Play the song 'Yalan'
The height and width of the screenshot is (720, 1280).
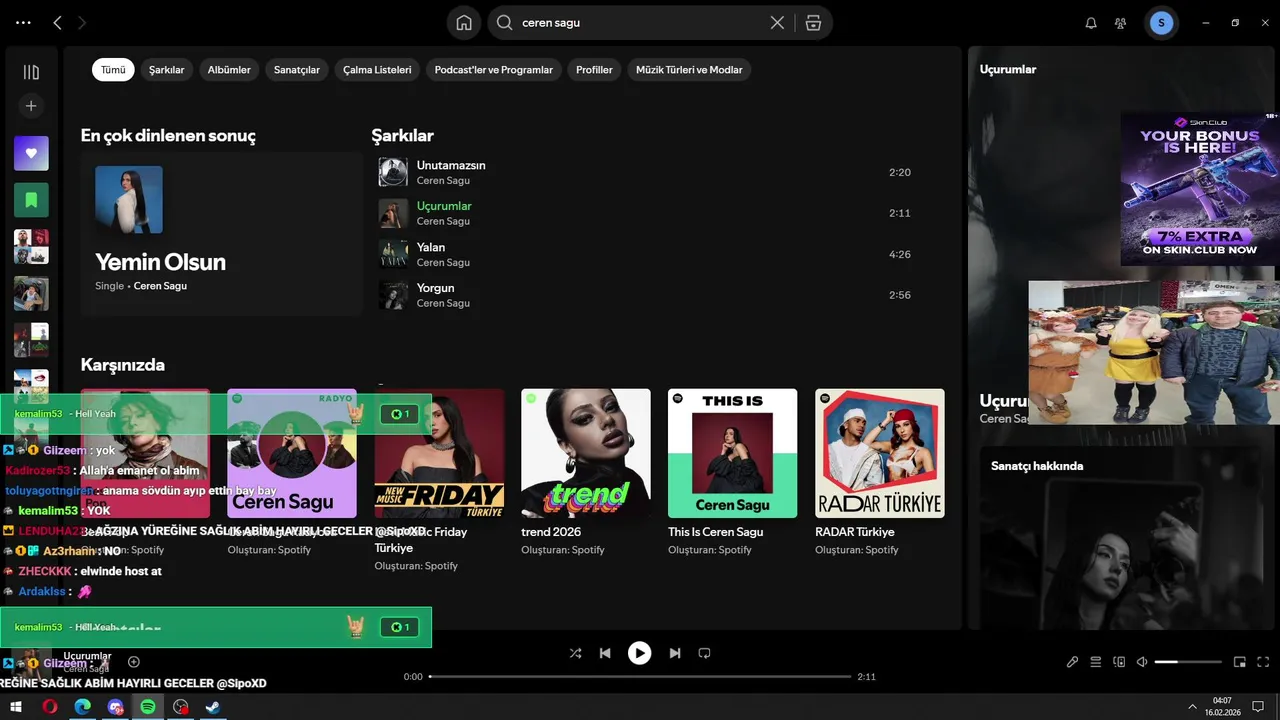431,247
